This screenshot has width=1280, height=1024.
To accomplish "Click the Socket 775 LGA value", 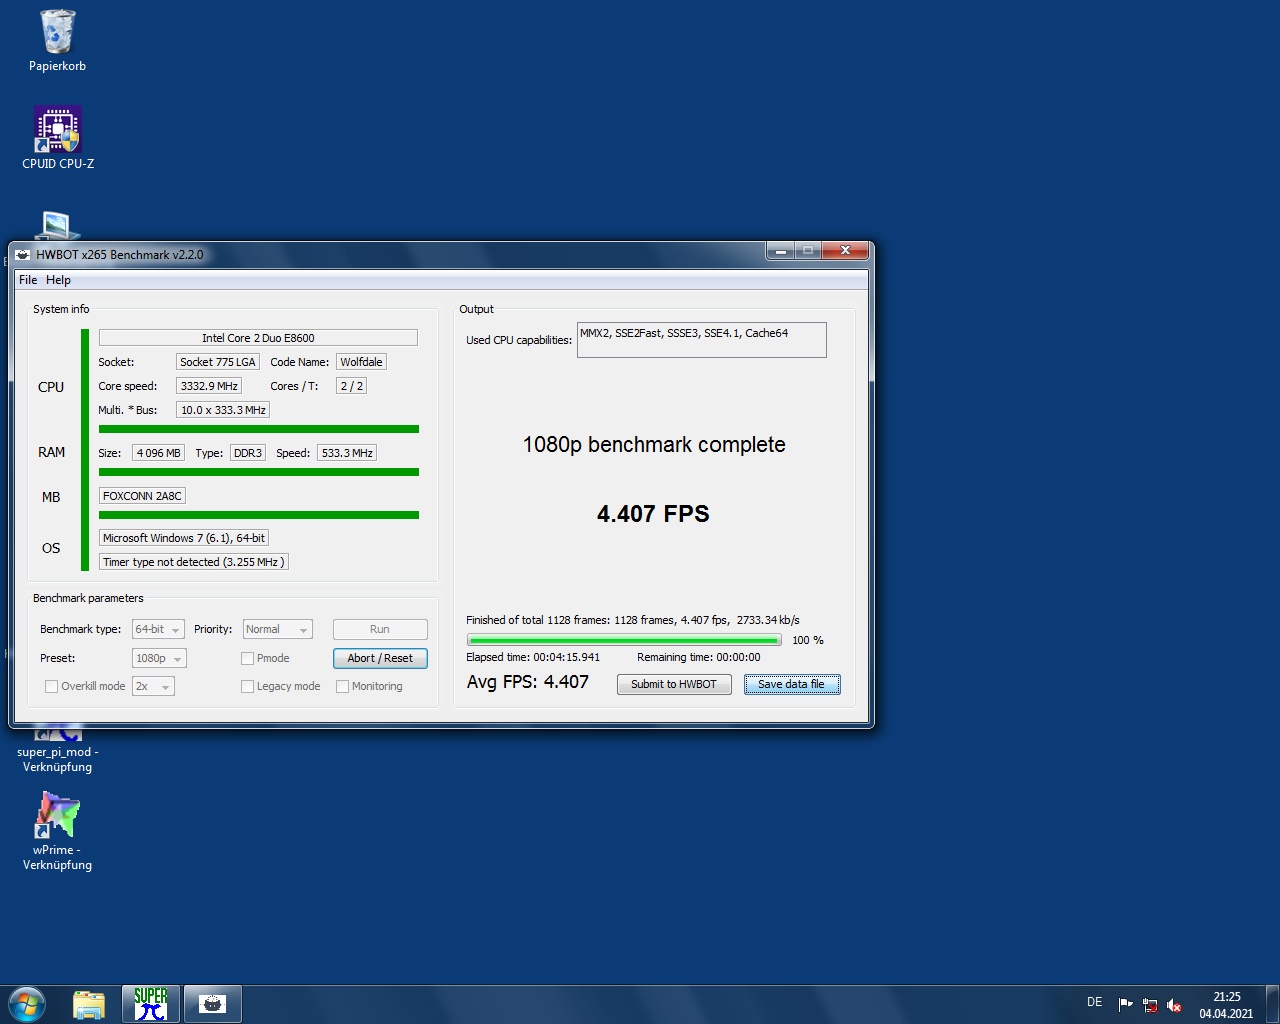I will click(218, 362).
